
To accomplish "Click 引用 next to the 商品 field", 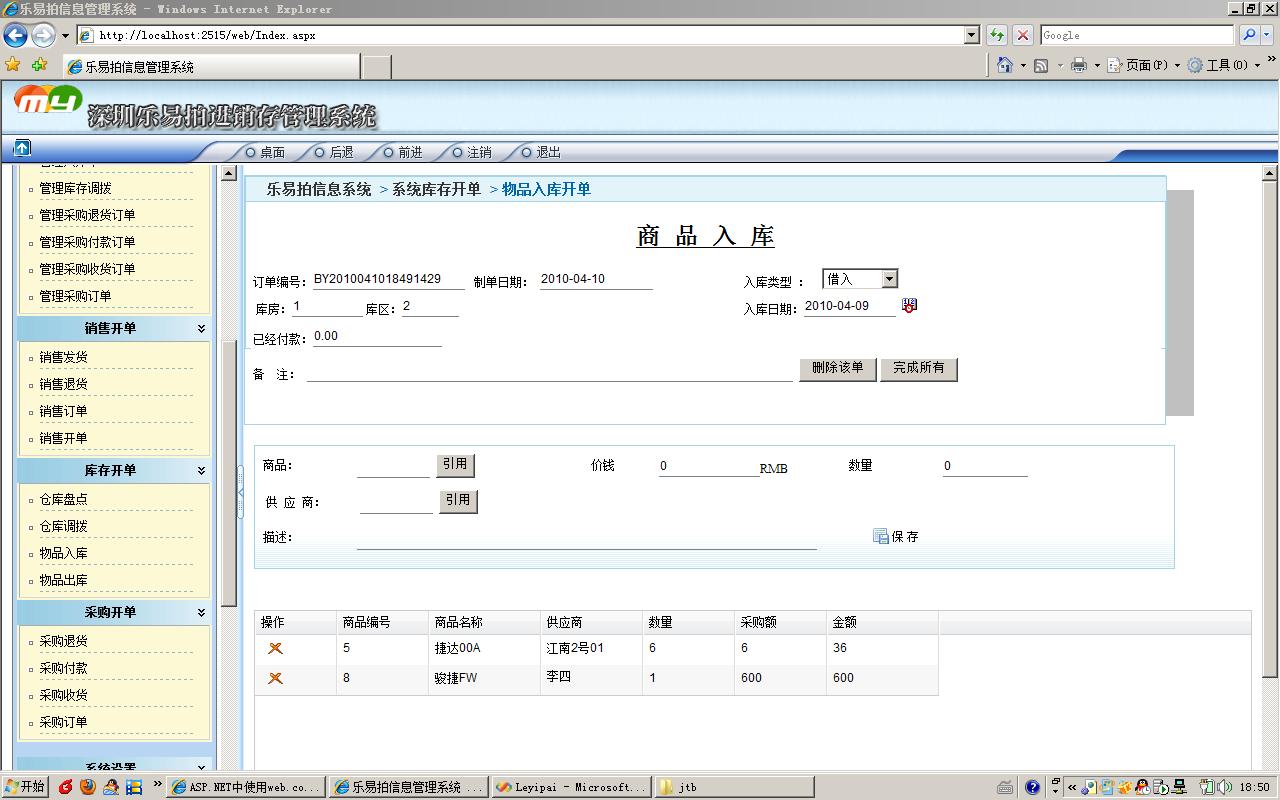I will click(x=456, y=465).
